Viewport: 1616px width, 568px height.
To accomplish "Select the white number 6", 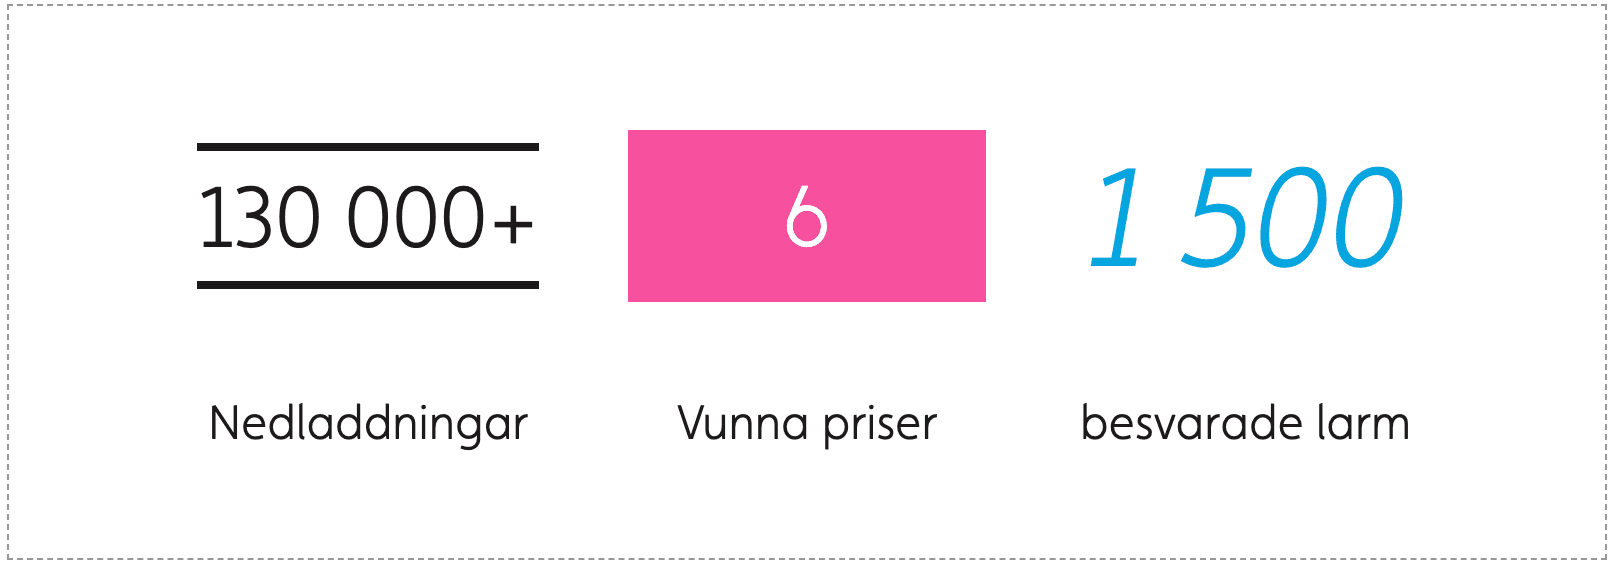I will pos(807,216).
